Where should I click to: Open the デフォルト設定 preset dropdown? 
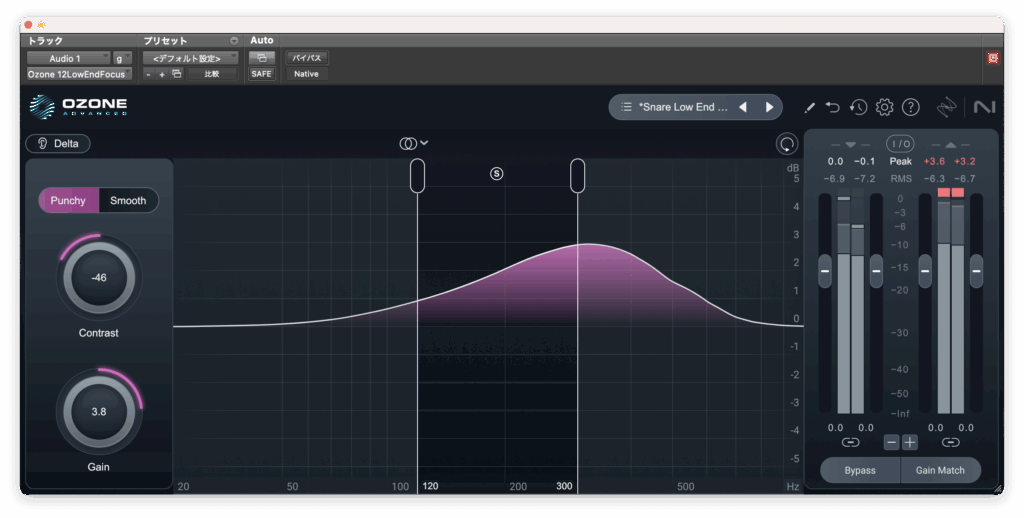point(189,58)
